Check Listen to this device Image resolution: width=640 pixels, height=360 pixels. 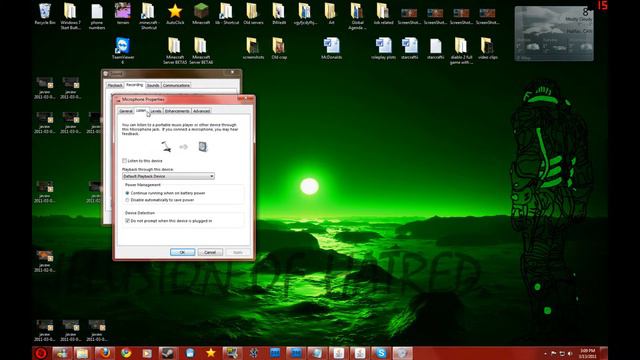pyautogui.click(x=124, y=161)
